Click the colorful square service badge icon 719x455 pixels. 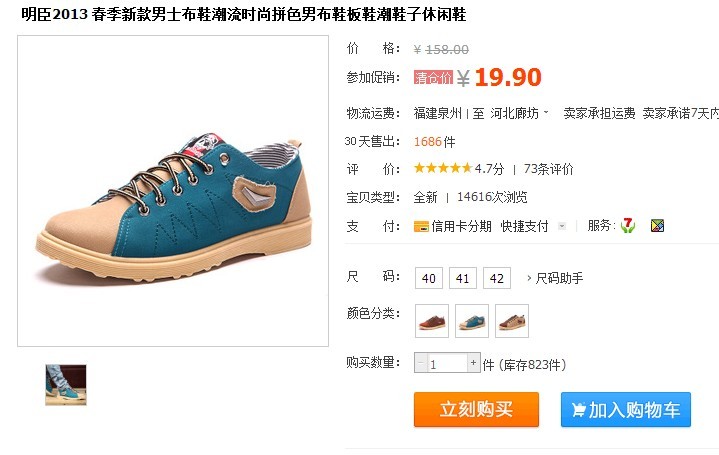(657, 225)
